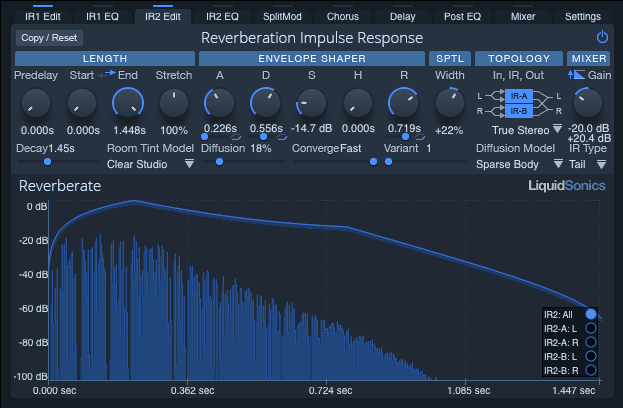The image size is (623, 408).
Task: Switch to the IR2 EQ tab
Action: [222, 17]
